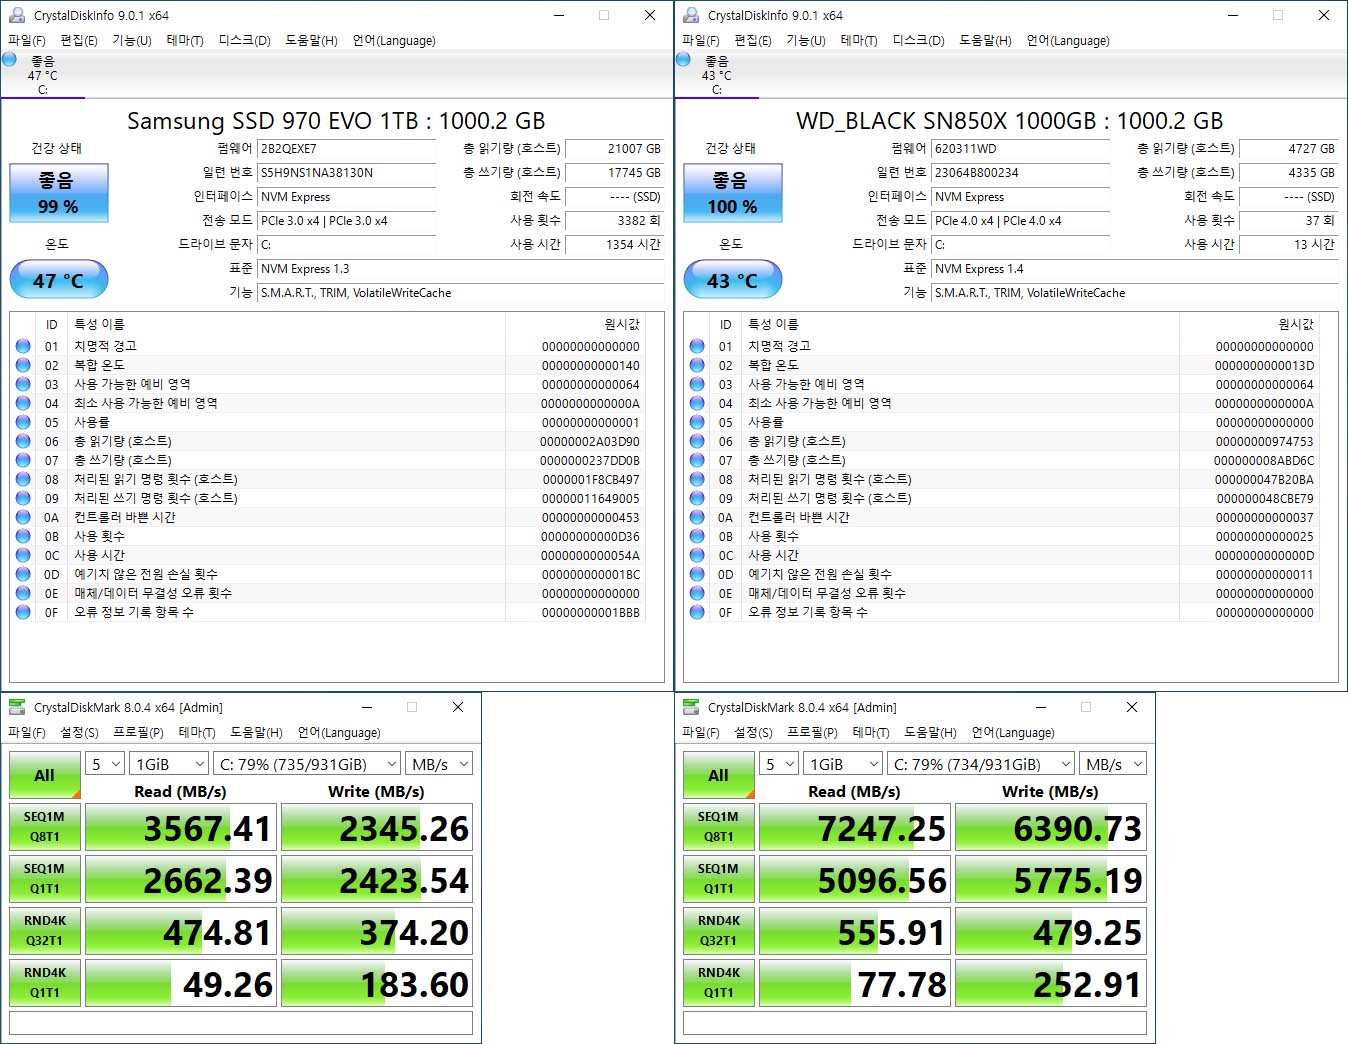Click the CrystalDiskMark app icon in the left benchmark window
The height and width of the screenshot is (1044, 1348).
click(x=17, y=707)
